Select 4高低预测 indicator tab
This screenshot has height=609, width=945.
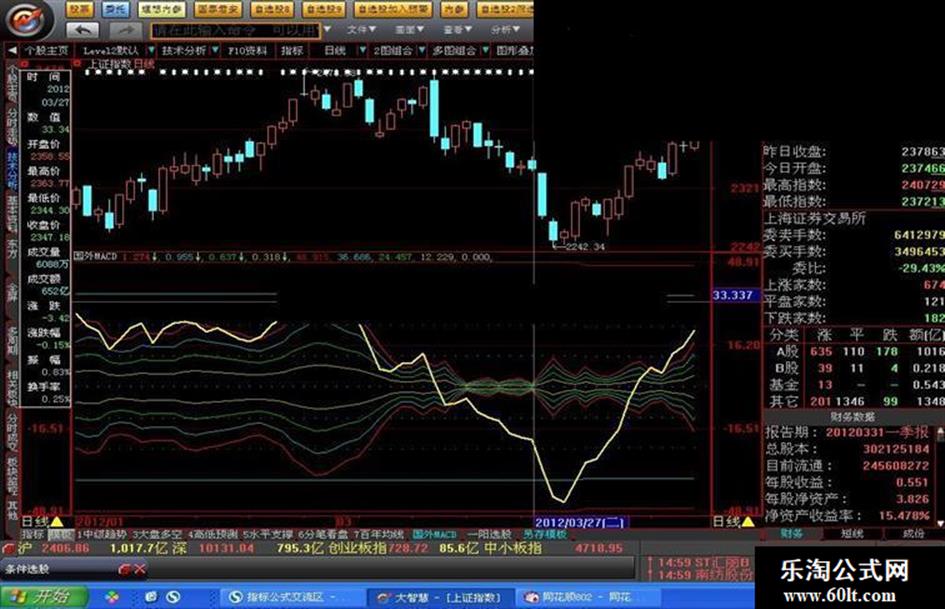tap(213, 534)
